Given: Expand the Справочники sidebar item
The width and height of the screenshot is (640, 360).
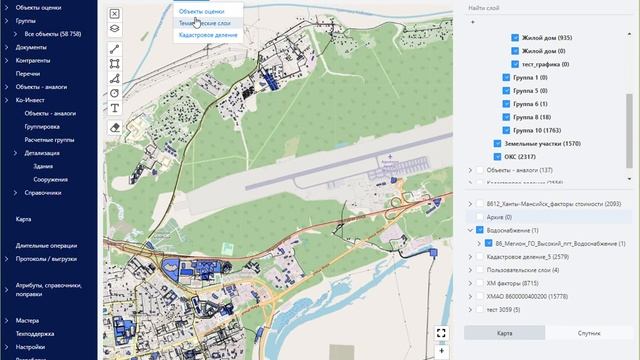Looking at the screenshot, I should point(16,193).
